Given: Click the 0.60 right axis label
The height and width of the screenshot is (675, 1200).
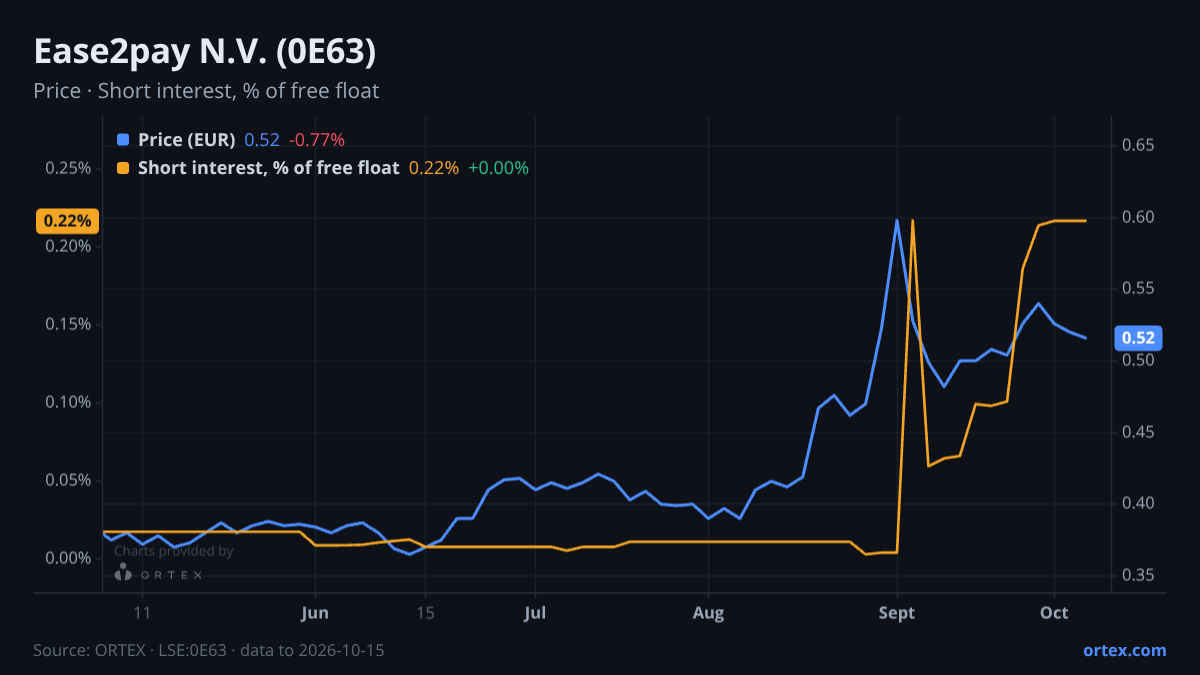Looking at the screenshot, I should tap(1138, 217).
